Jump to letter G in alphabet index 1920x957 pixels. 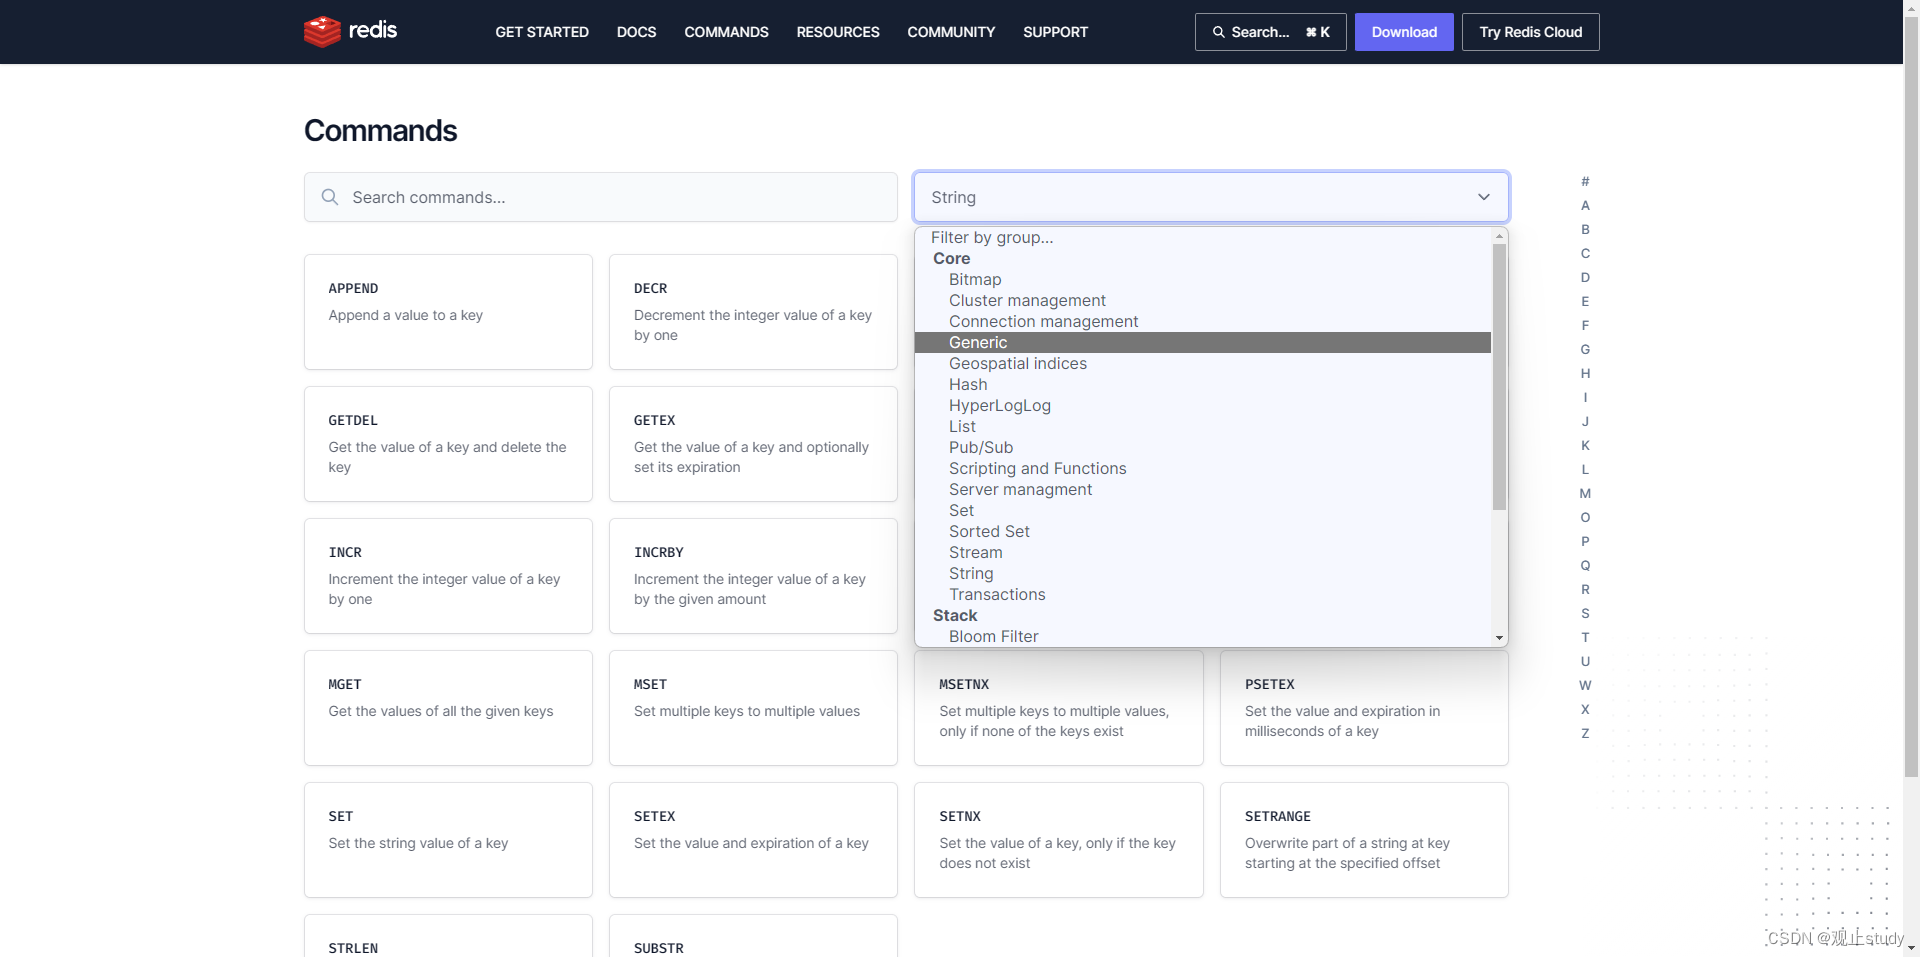click(x=1585, y=349)
